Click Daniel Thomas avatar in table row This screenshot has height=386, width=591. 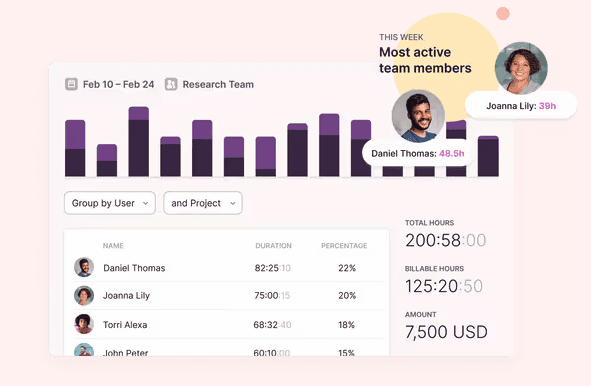[x=84, y=267]
